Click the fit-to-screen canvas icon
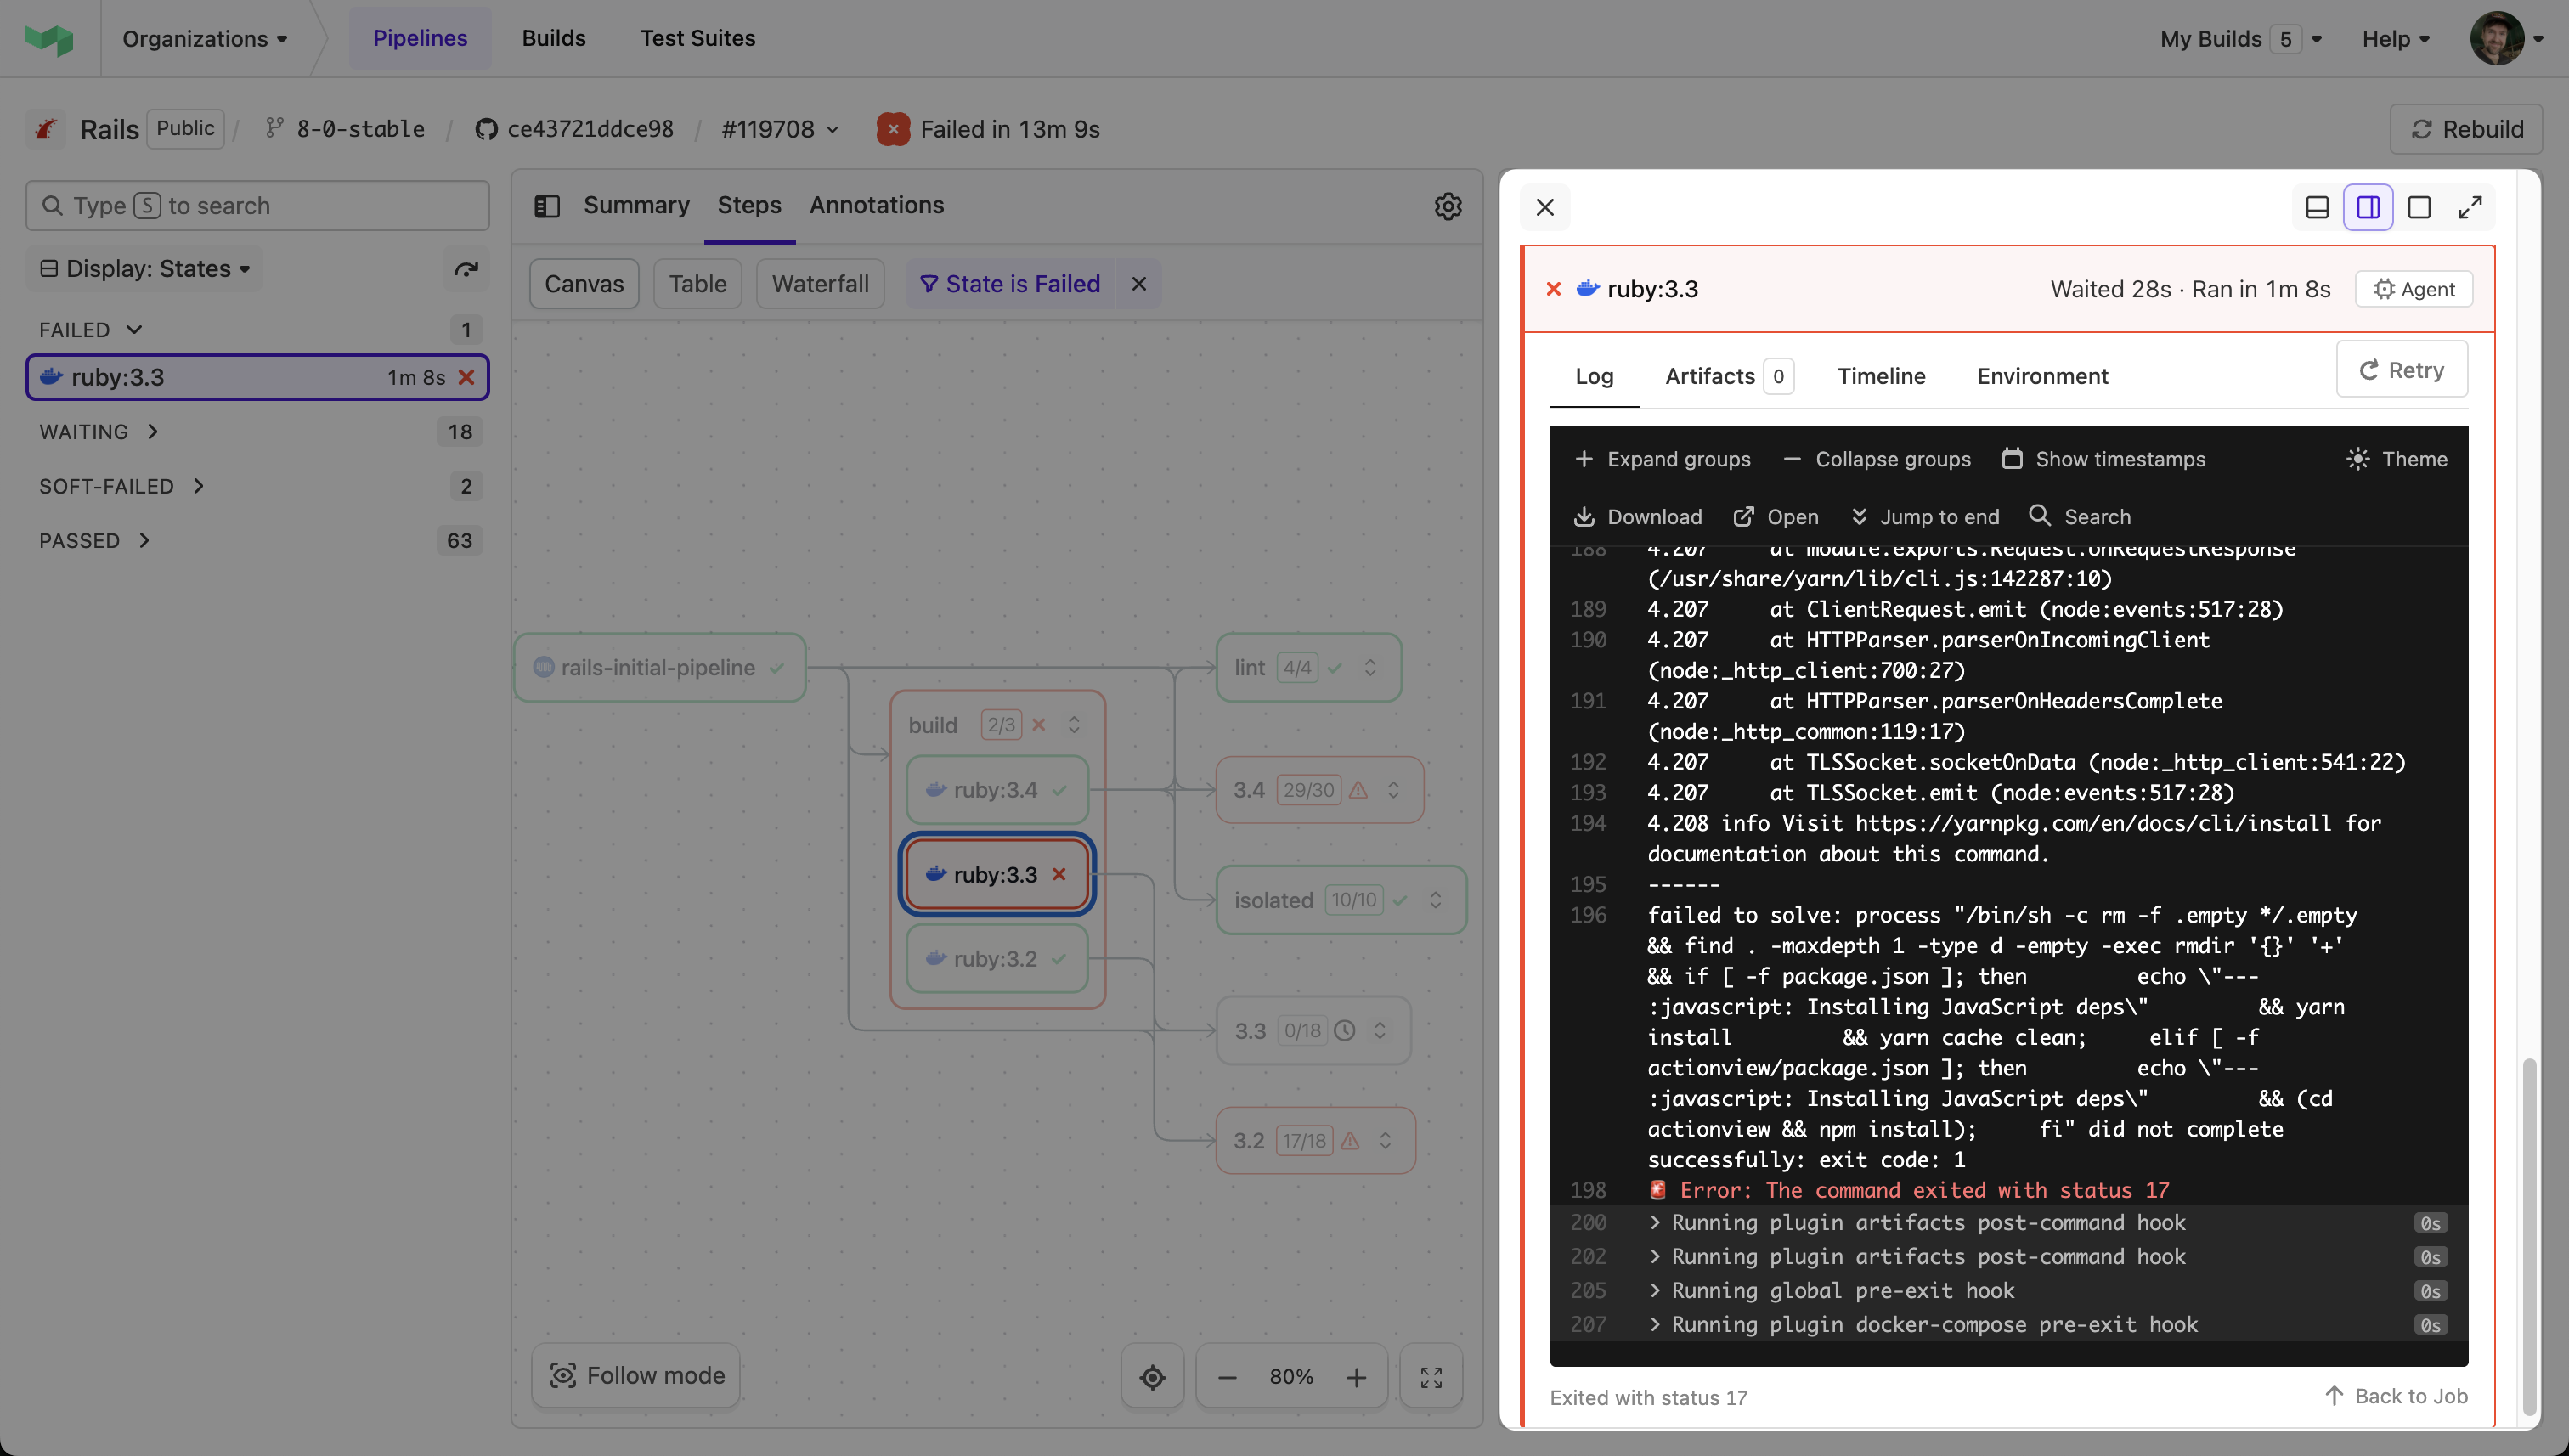 [1431, 1377]
